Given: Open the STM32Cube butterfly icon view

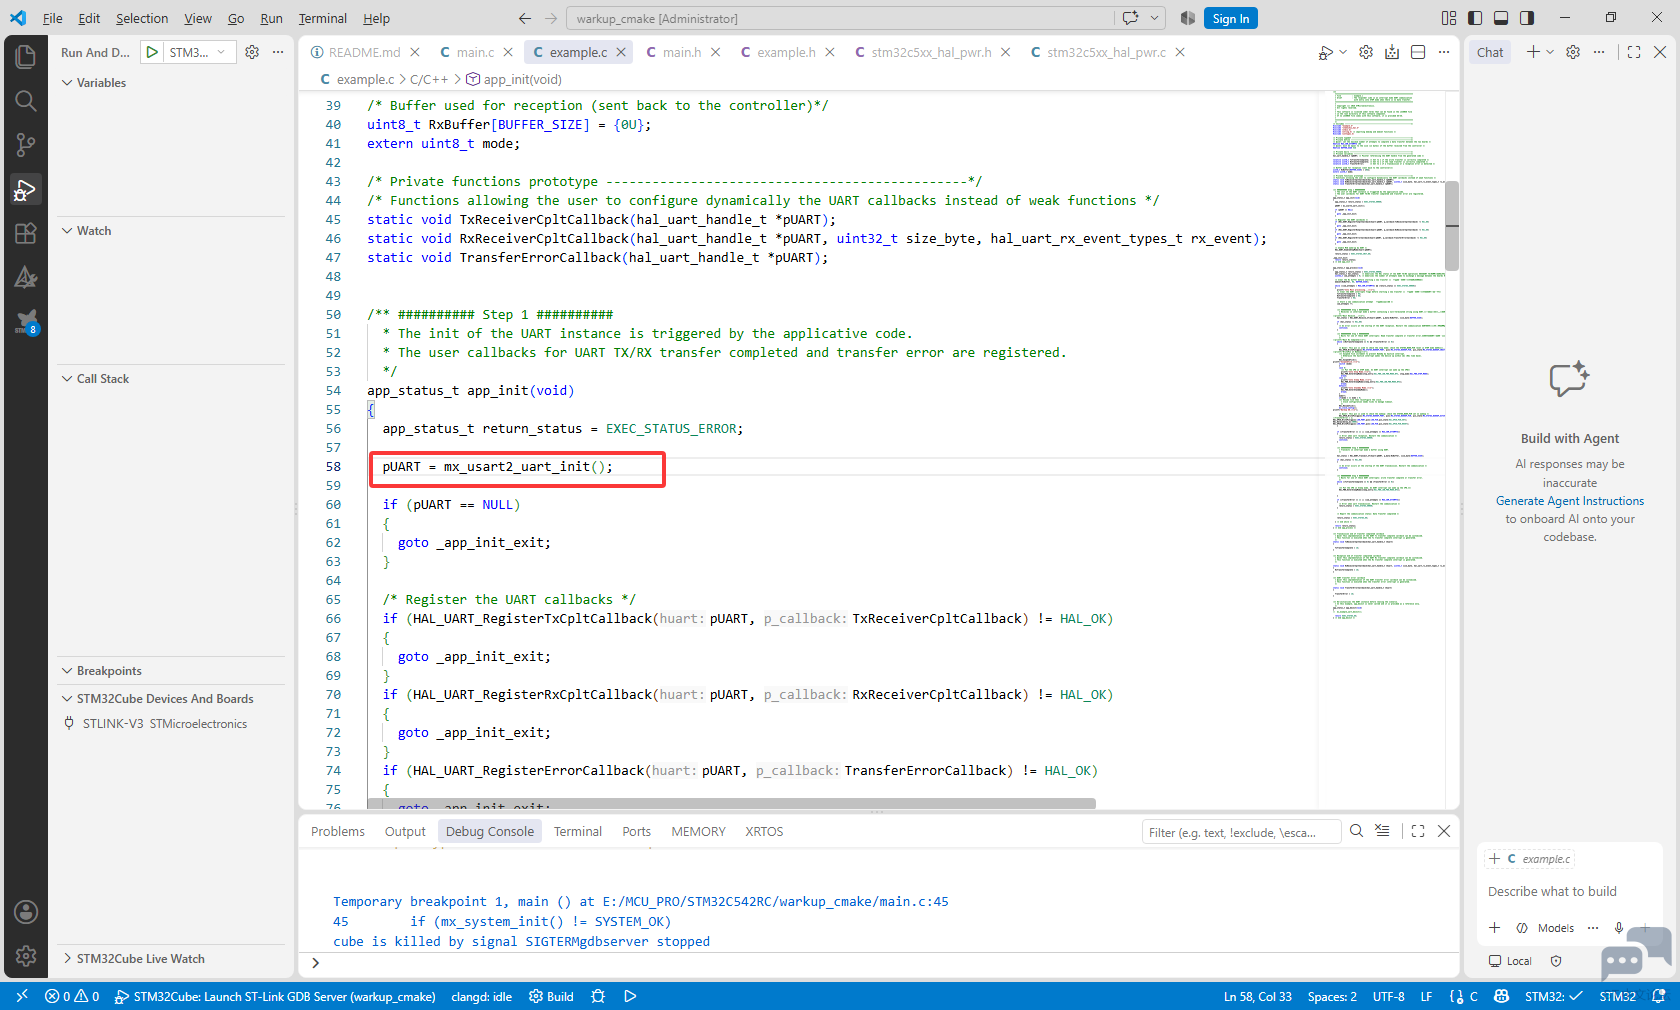Looking at the screenshot, I should click(x=26, y=321).
